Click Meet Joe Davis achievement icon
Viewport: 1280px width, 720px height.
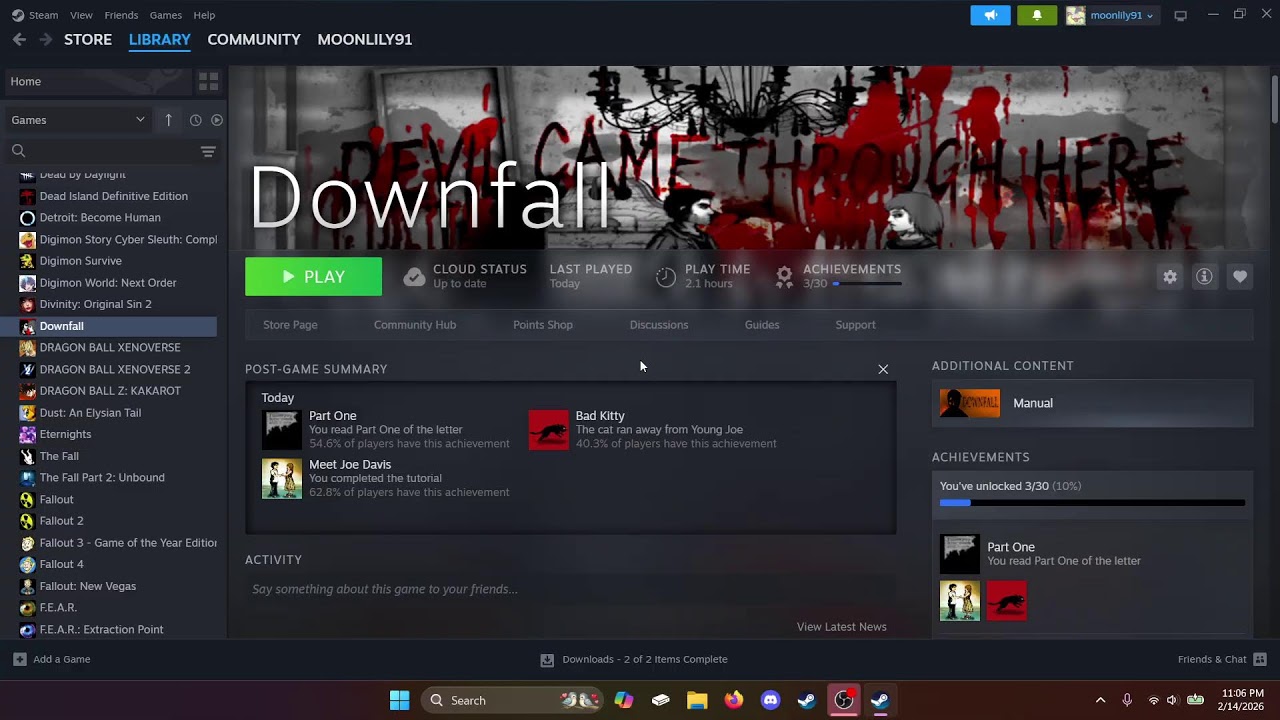tap(281, 479)
